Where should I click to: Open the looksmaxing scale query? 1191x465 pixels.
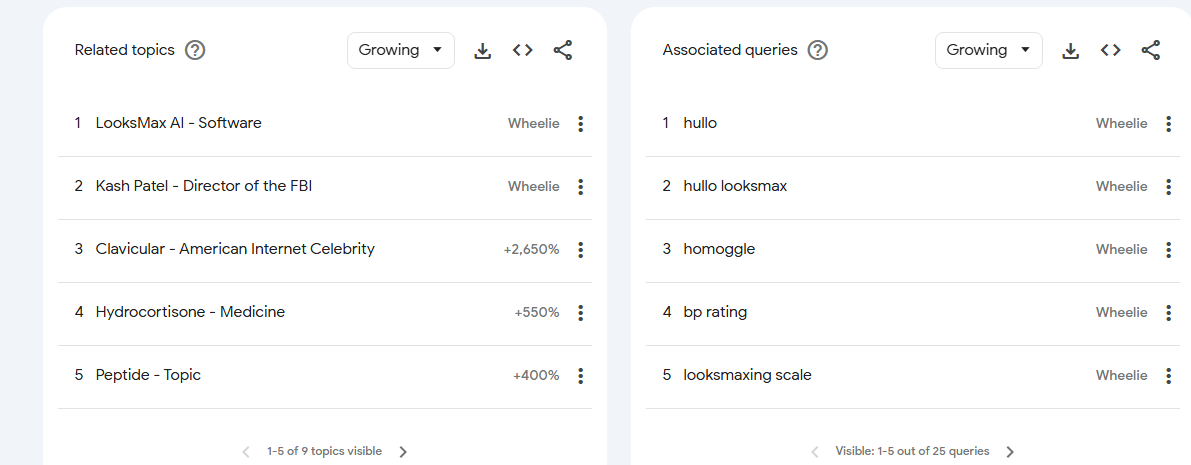(747, 375)
